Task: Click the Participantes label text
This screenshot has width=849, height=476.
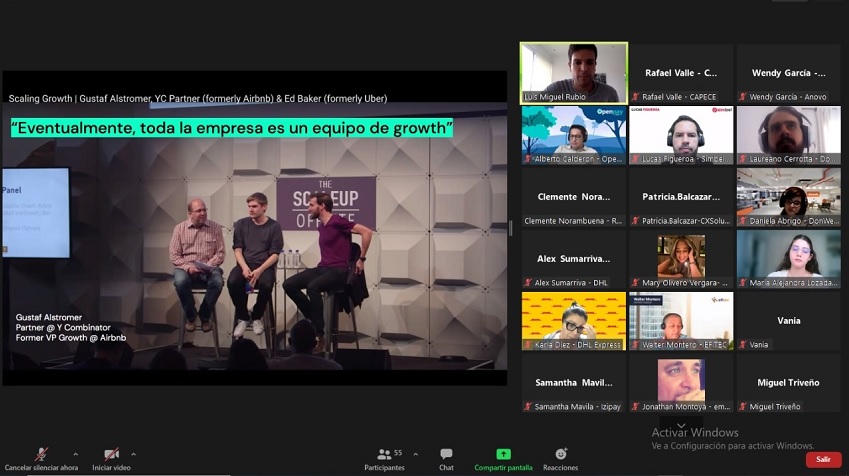Action: pos(384,468)
